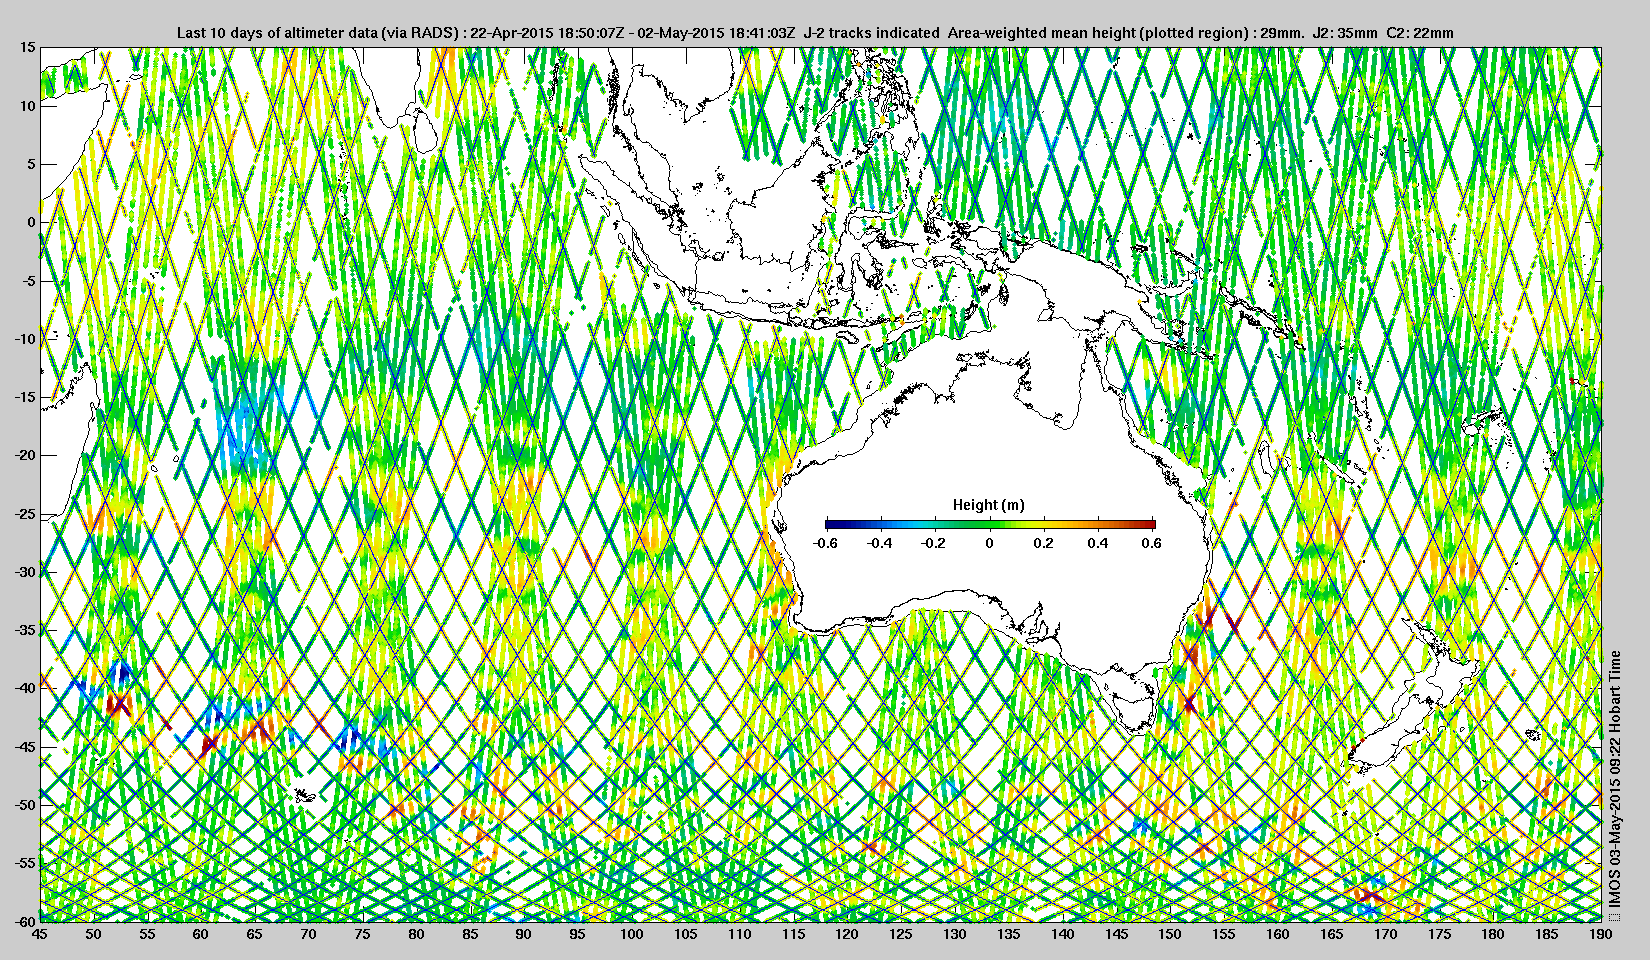The height and width of the screenshot is (960, 1650).
Task: Click the "C2: 22mm" value in title
Action: pyautogui.click(x=1420, y=33)
